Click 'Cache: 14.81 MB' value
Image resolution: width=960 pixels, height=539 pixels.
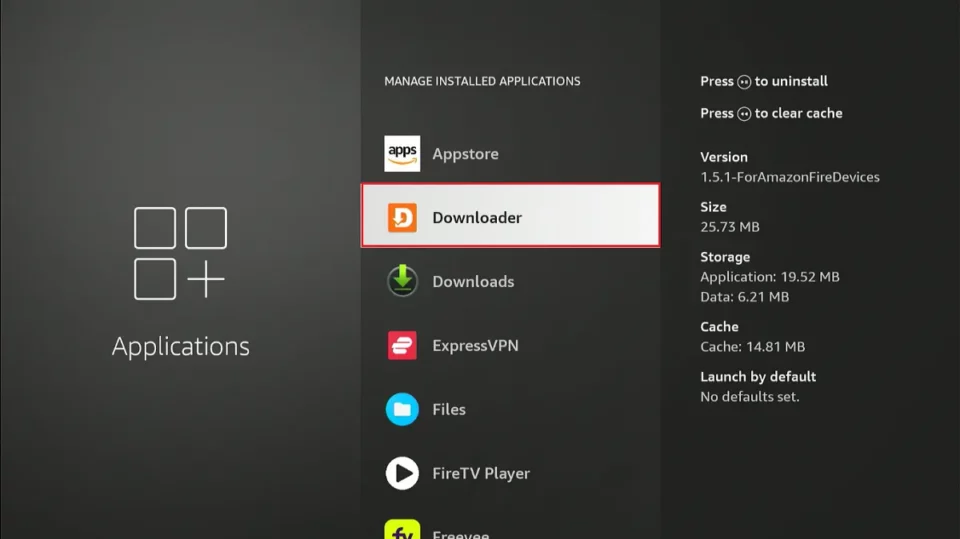[752, 347]
